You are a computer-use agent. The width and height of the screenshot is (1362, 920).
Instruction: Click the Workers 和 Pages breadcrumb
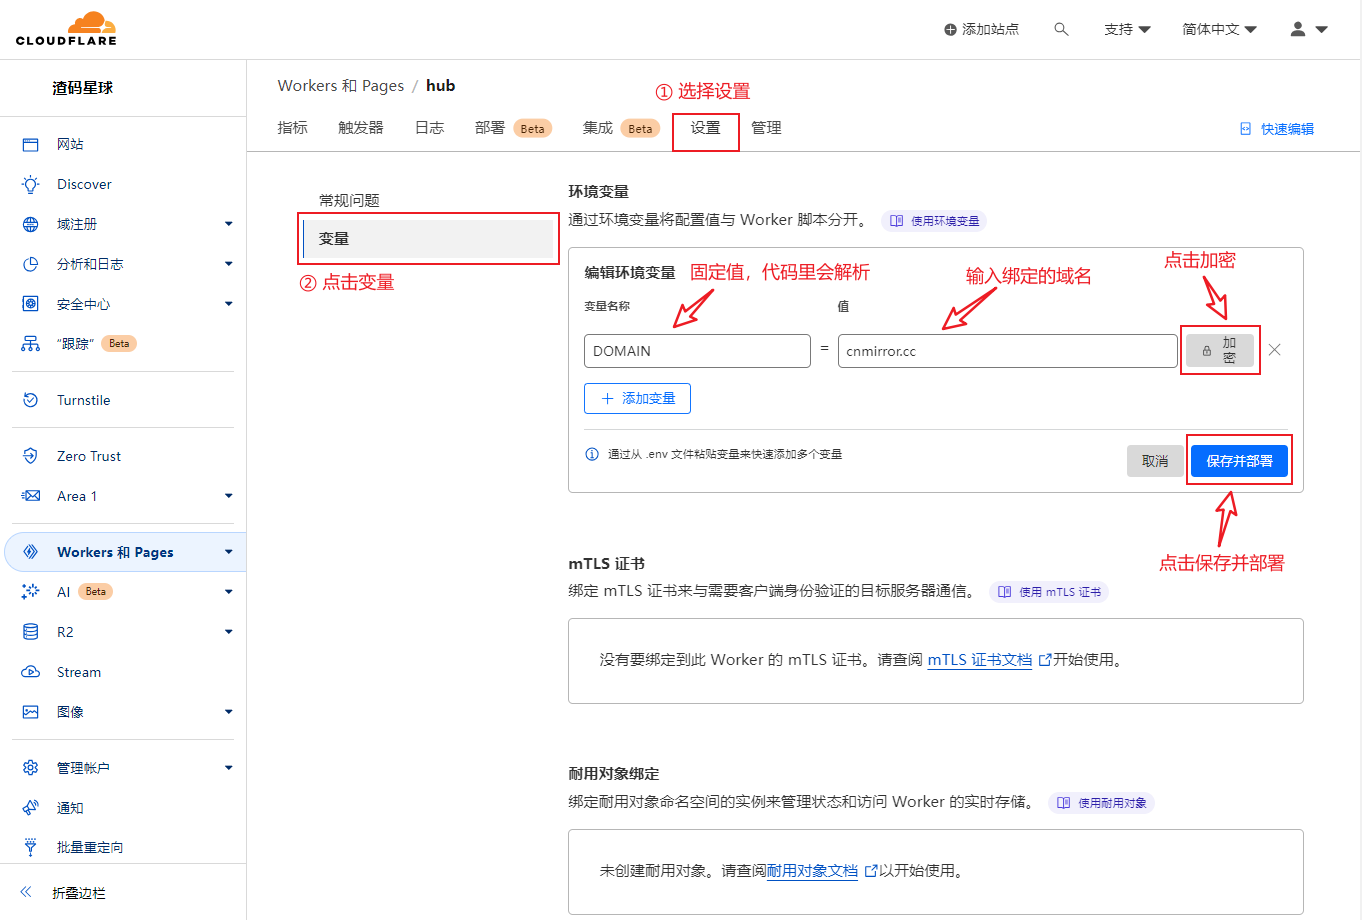point(341,86)
